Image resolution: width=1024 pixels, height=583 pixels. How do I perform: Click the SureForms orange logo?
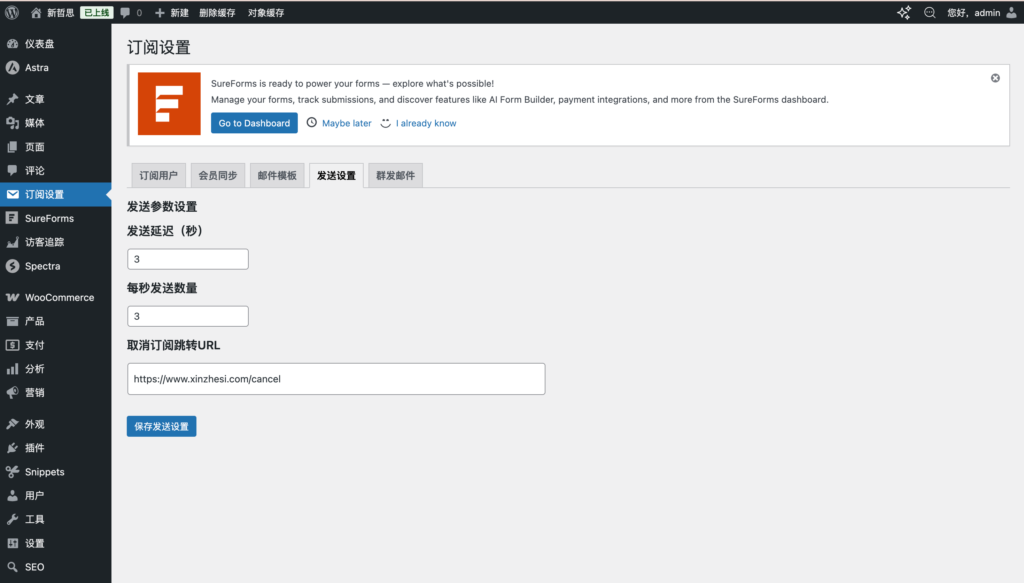[169, 104]
